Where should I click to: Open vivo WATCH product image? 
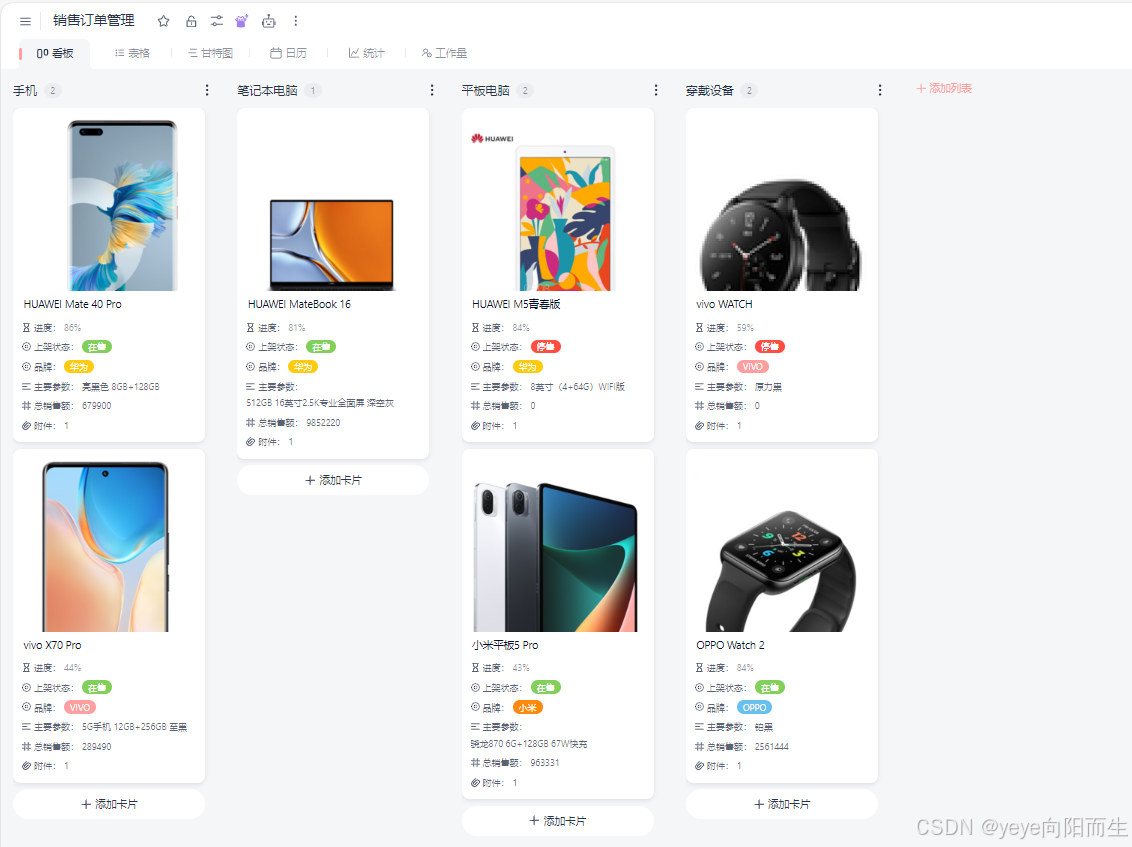tap(781, 235)
